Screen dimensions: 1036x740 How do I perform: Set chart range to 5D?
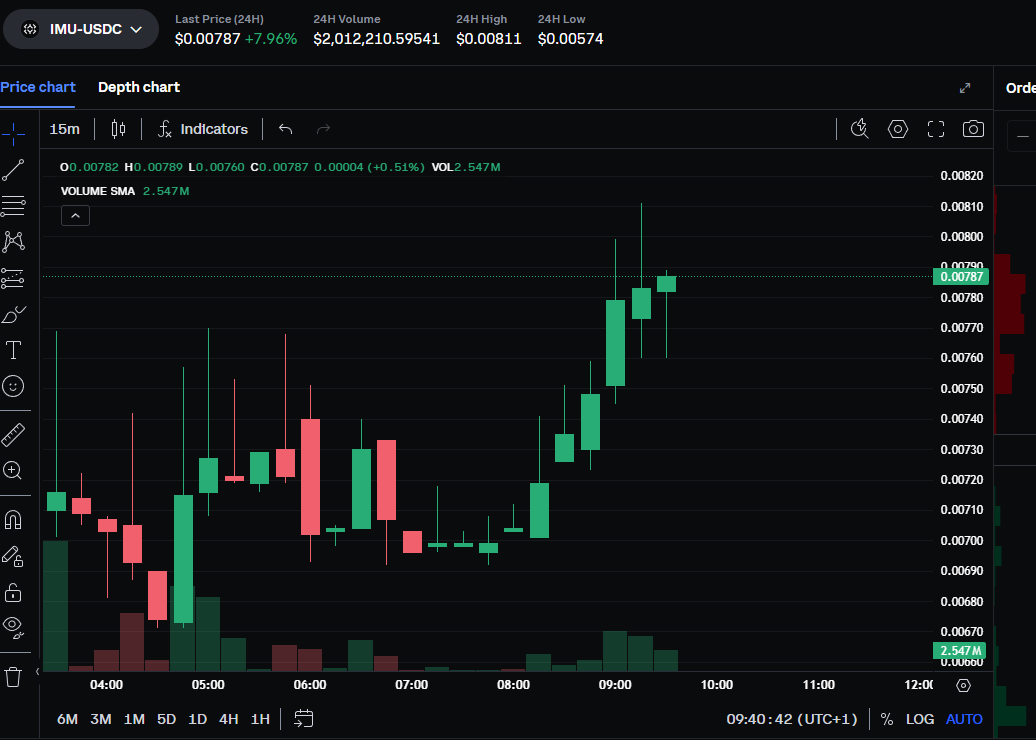(166, 719)
